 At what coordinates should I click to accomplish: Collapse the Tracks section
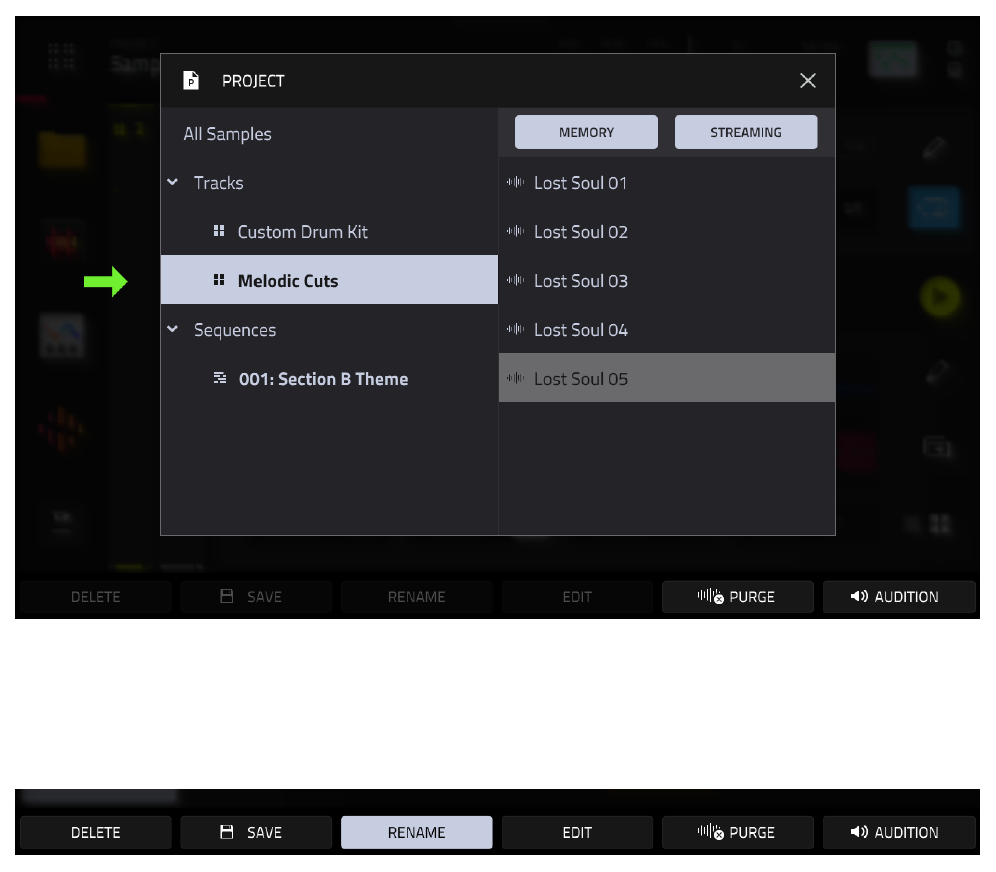[x=172, y=182]
